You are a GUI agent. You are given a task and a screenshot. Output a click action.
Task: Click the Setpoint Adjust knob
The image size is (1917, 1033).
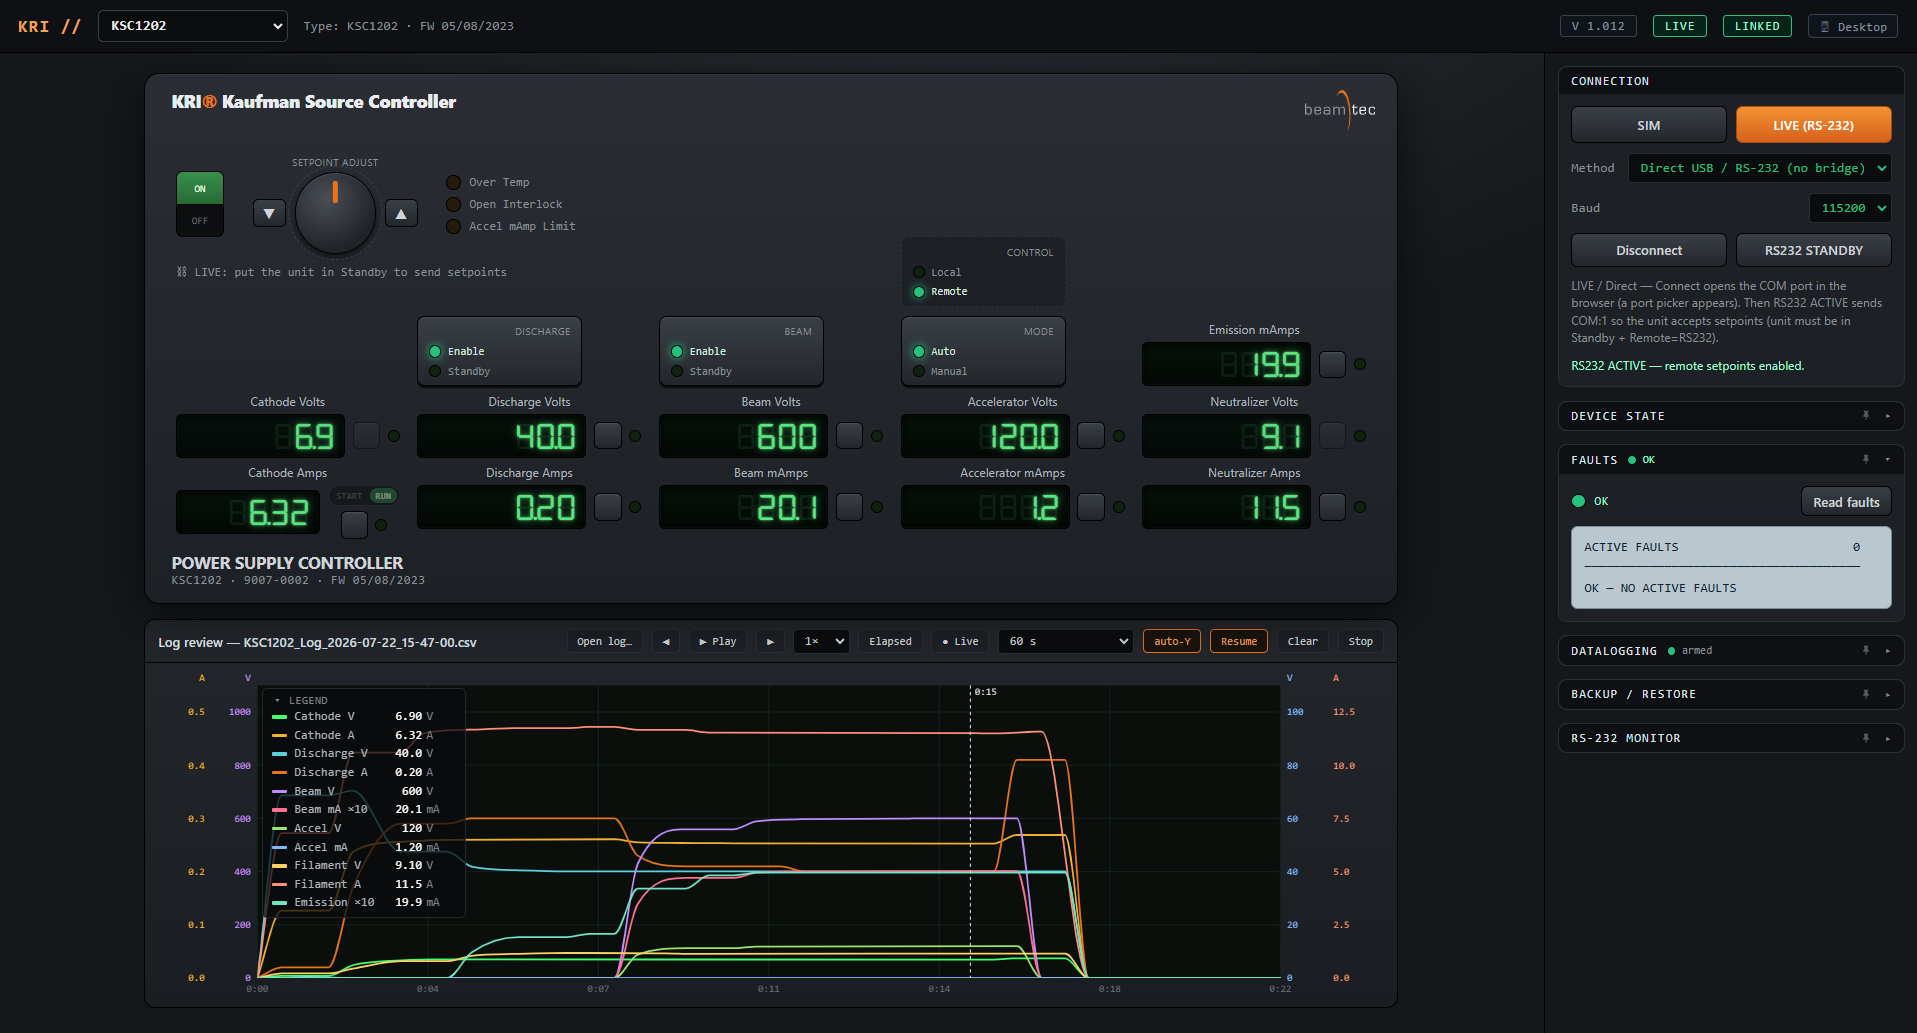[x=335, y=212]
